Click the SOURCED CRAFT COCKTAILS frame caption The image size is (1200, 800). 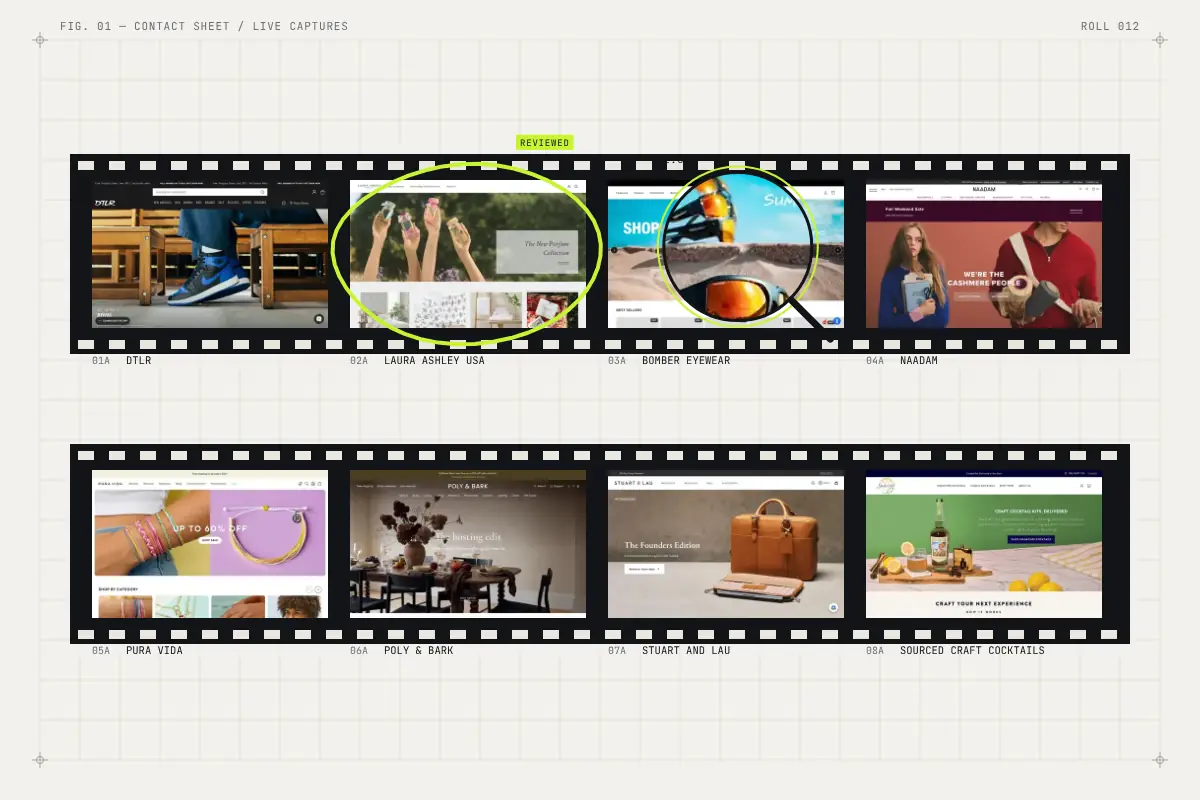pos(972,651)
